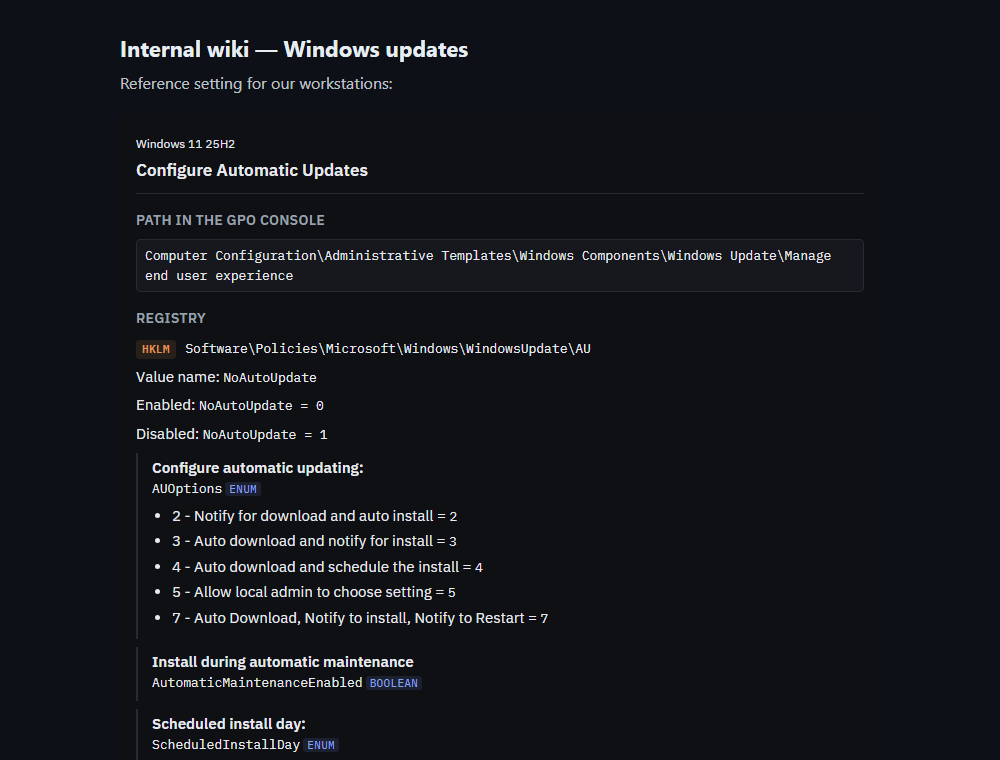Click '3 - Auto download and notify for install'
The height and width of the screenshot is (760, 1000).
pos(314,541)
